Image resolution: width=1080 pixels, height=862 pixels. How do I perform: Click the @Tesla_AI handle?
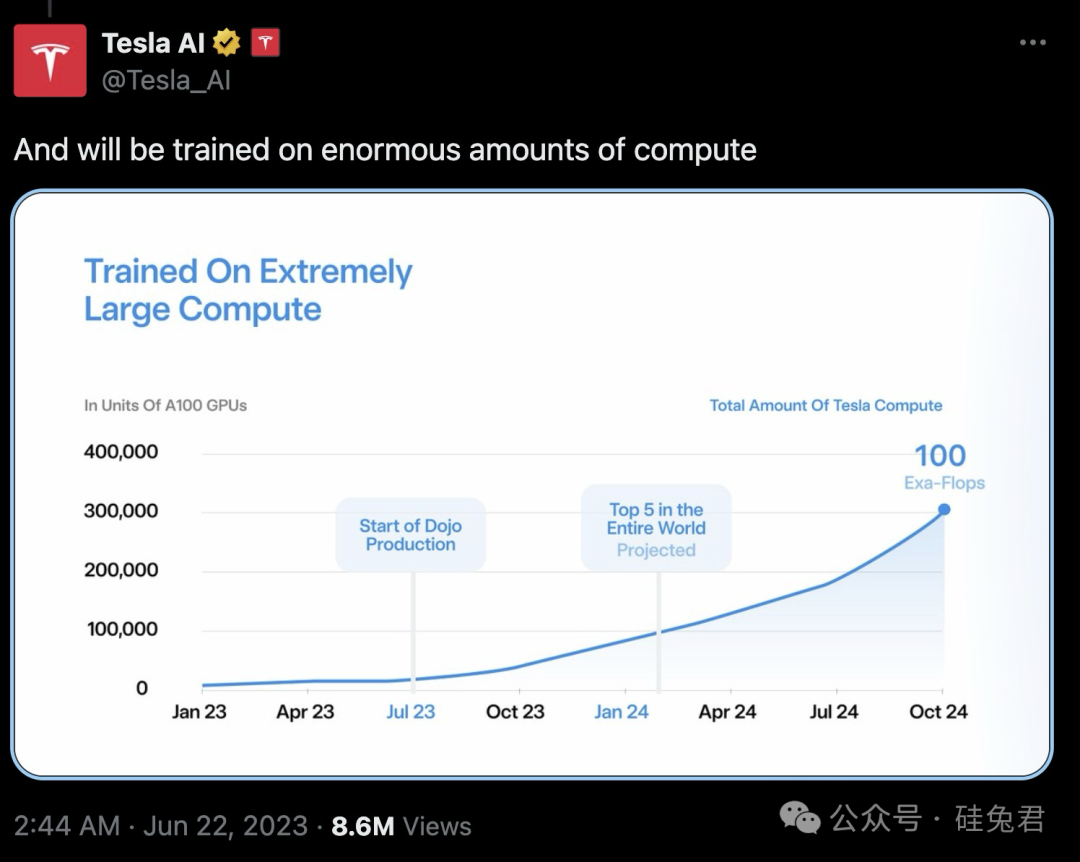coord(166,80)
